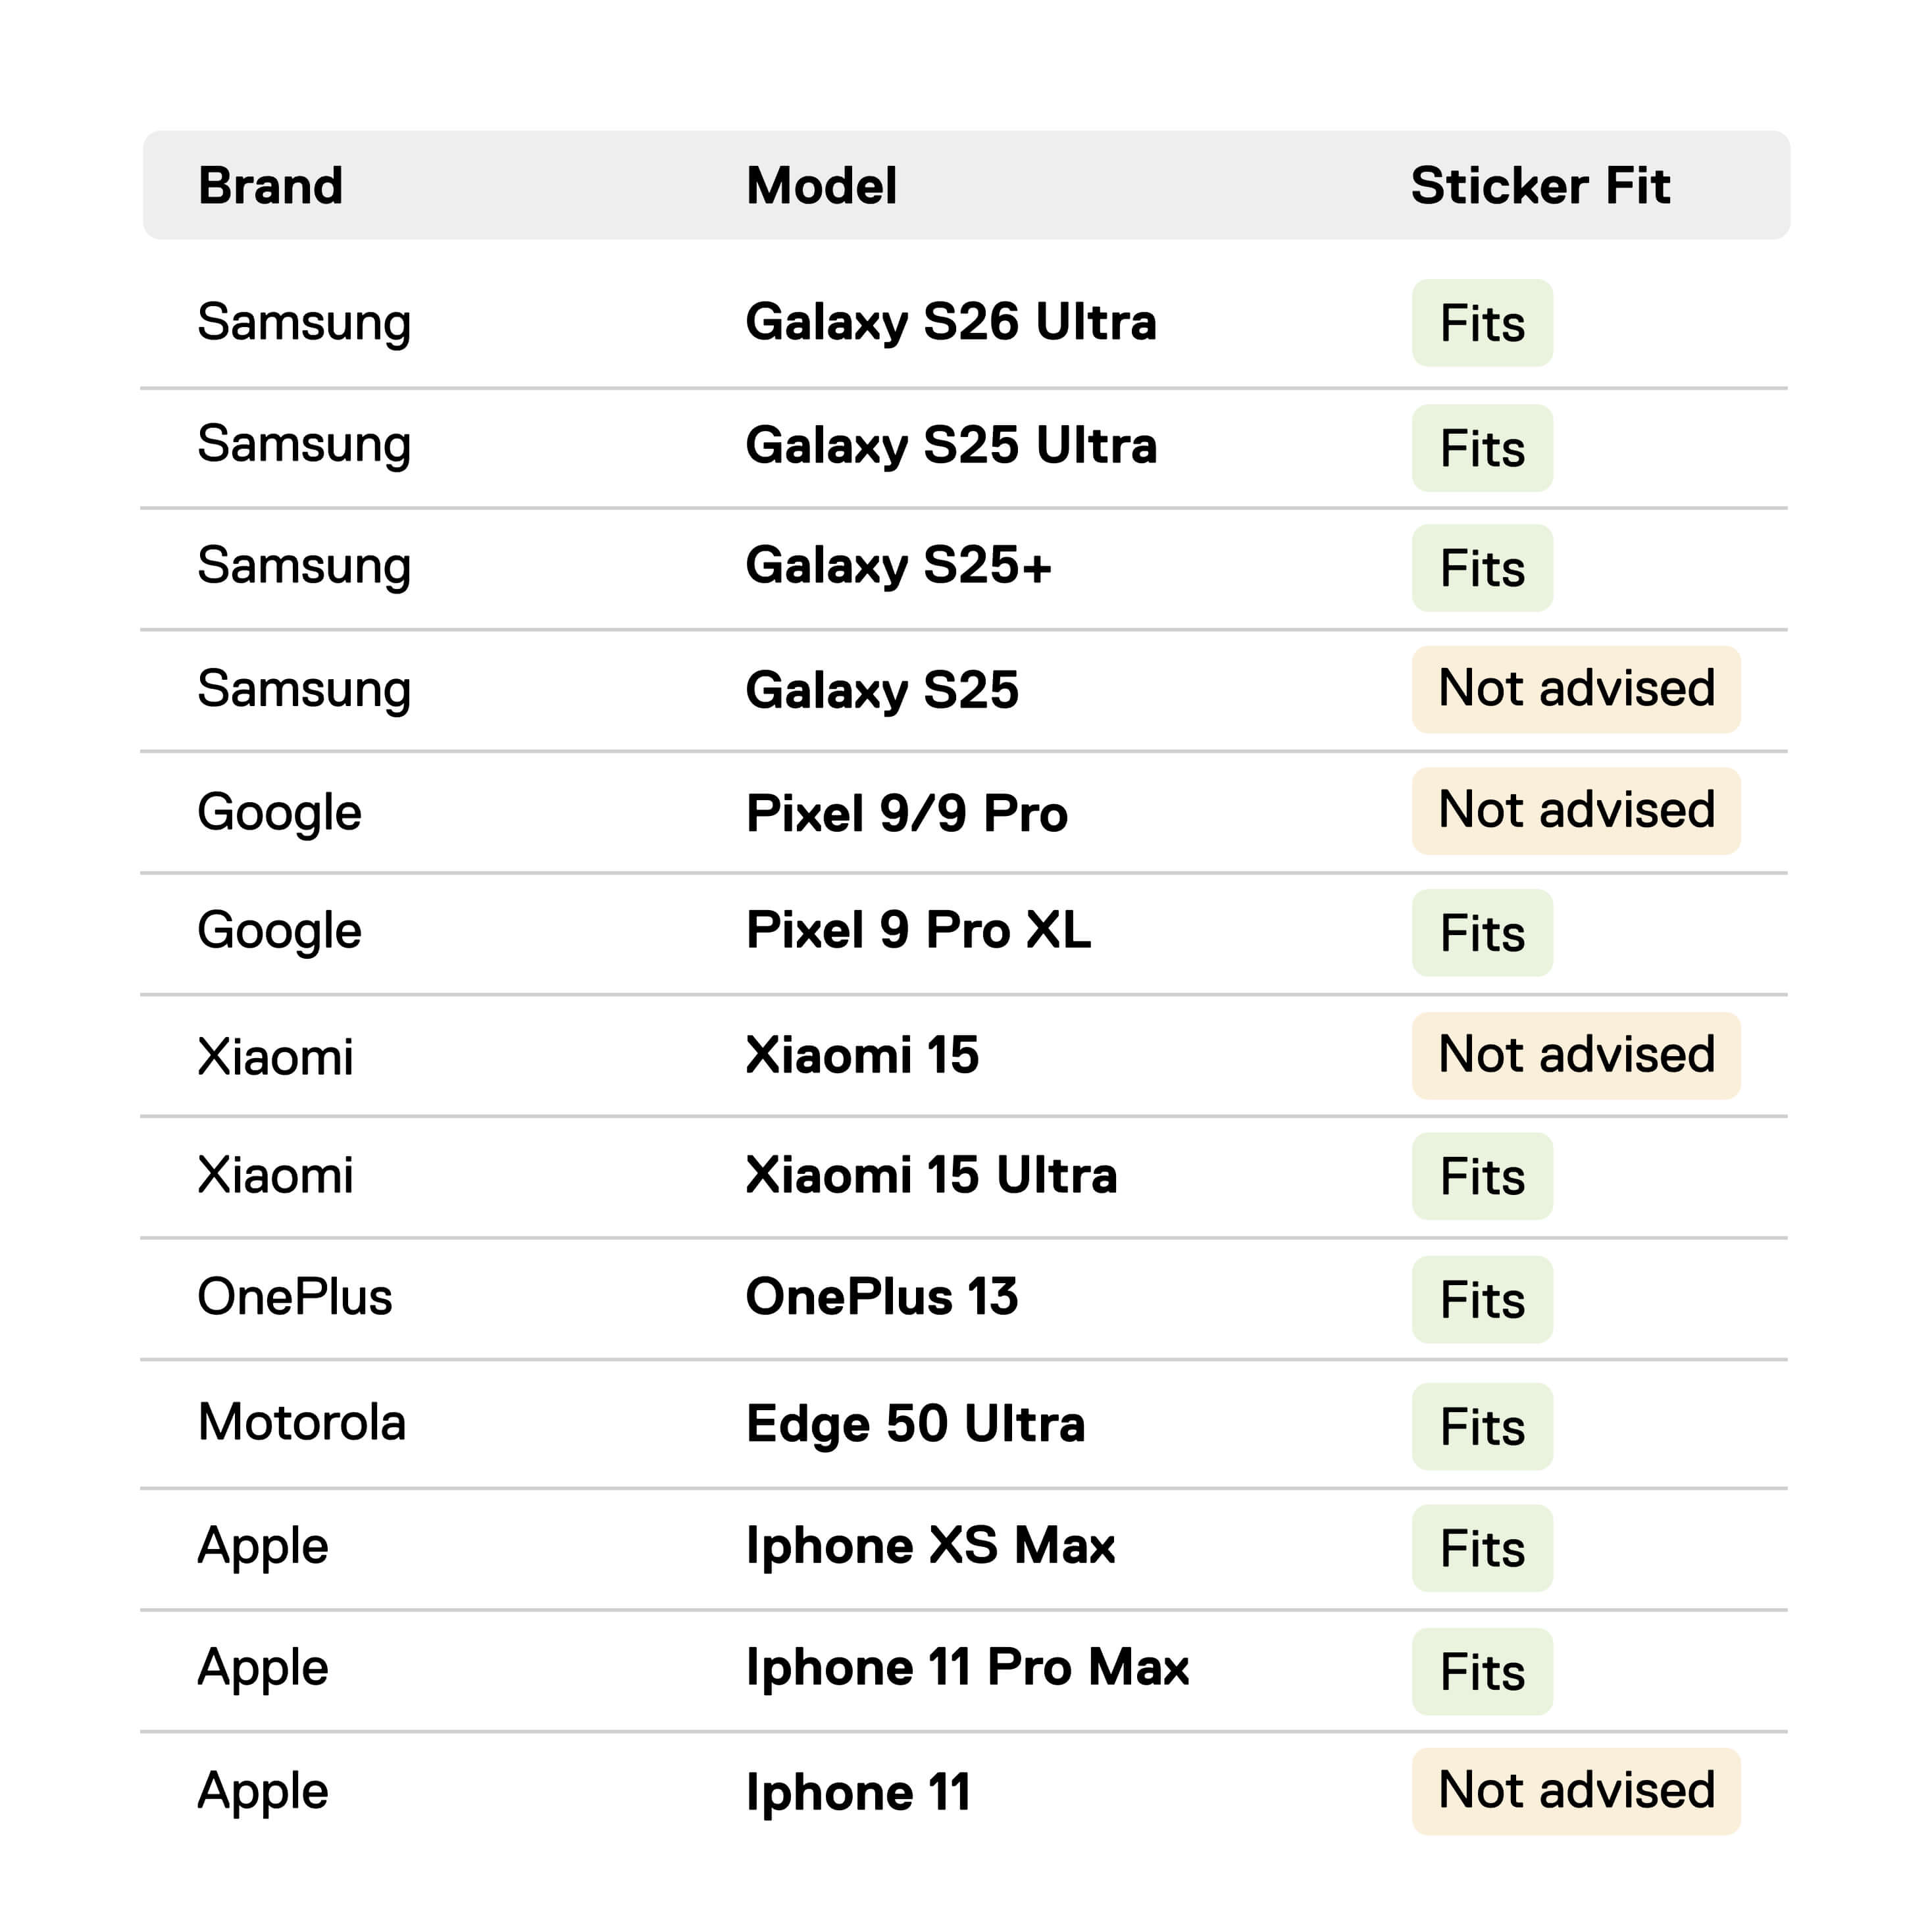Click the OnePlus brand cell
Image resolution: width=1932 pixels, height=1932 pixels.
pos(295,1297)
